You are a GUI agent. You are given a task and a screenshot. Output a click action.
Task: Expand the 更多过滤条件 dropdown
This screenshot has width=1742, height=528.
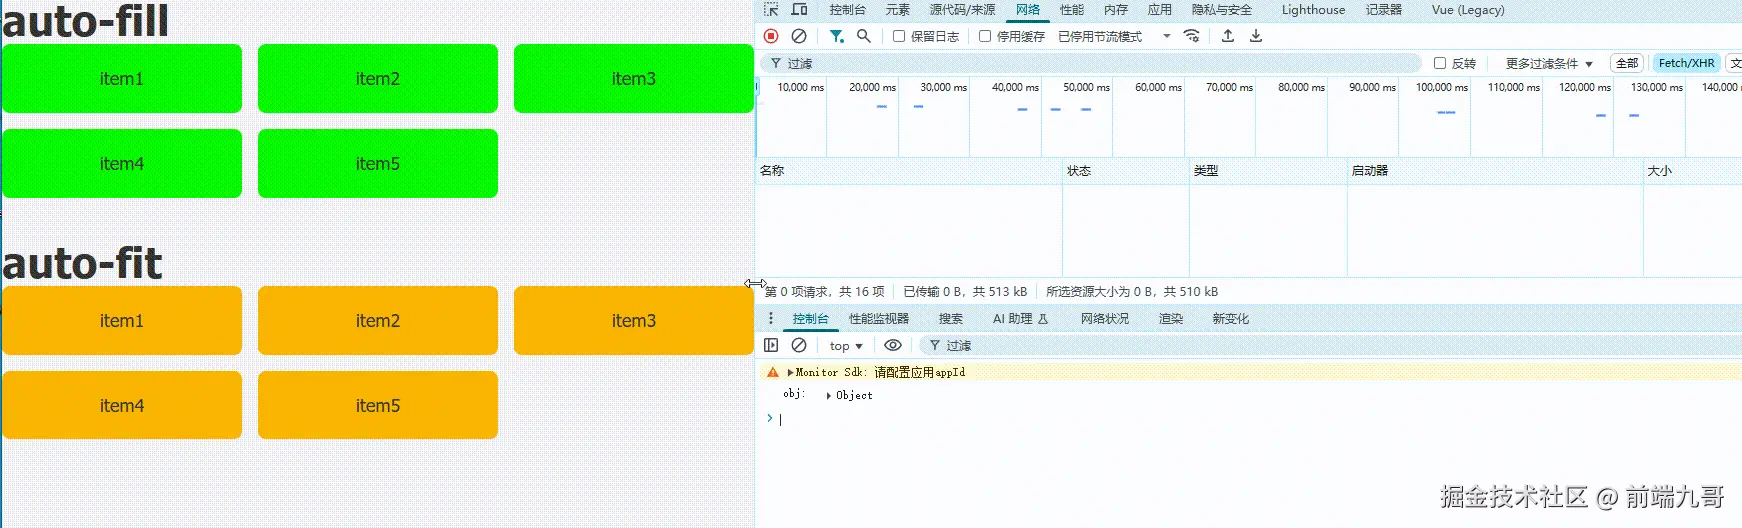[1548, 63]
